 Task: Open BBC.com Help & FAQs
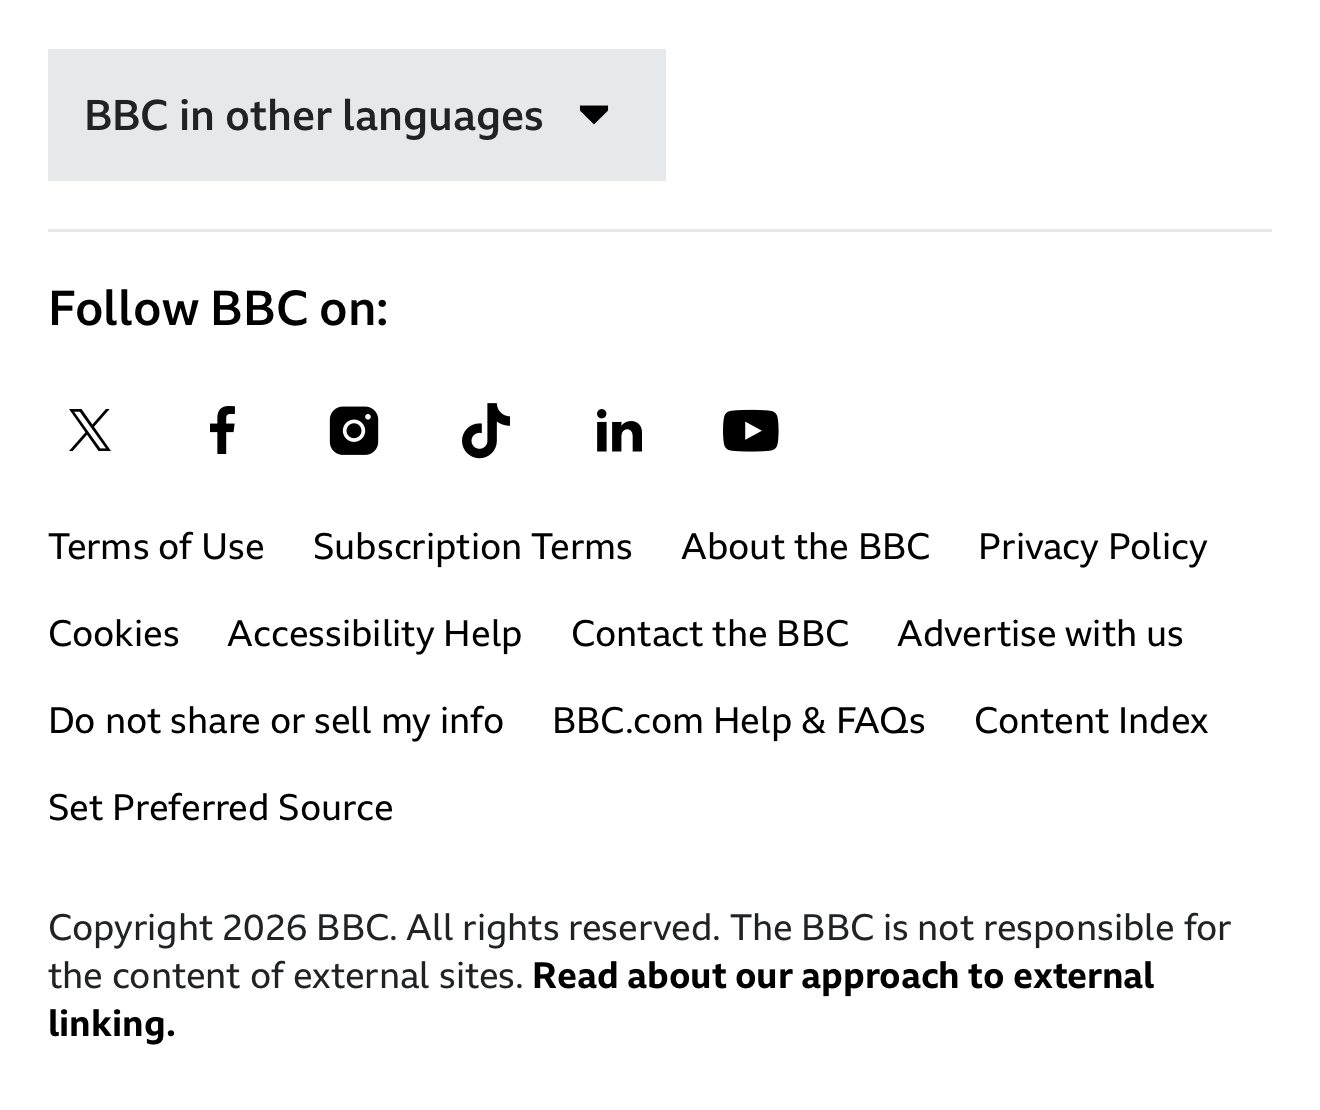(739, 721)
